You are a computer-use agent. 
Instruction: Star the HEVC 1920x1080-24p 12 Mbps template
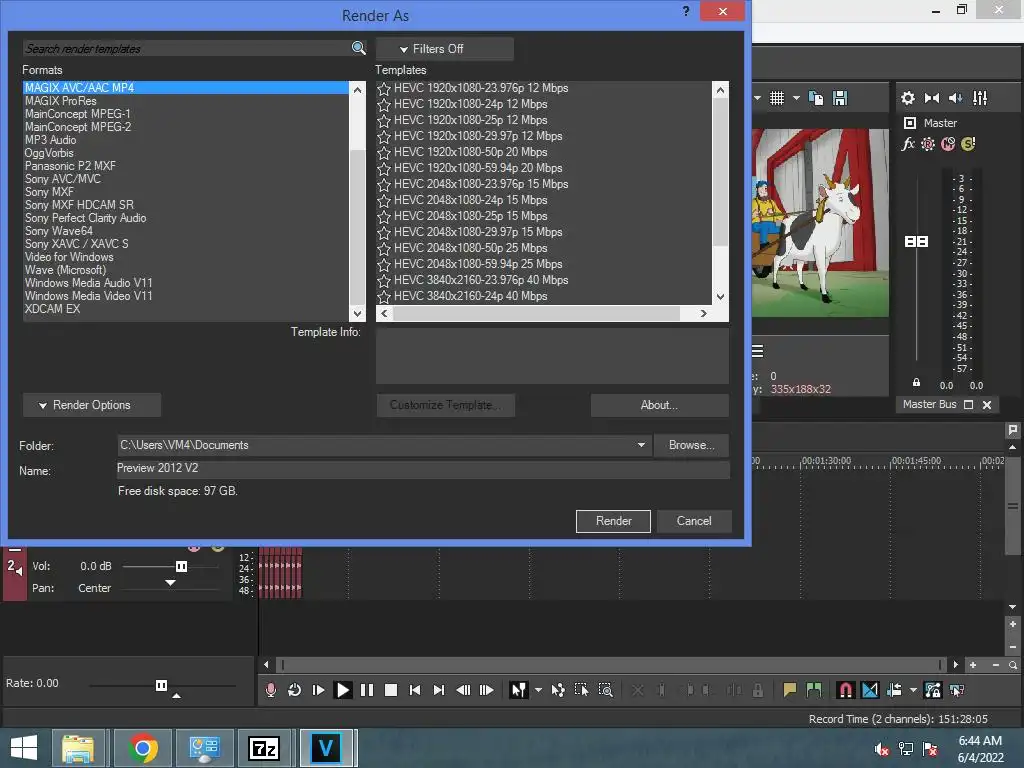coord(384,104)
